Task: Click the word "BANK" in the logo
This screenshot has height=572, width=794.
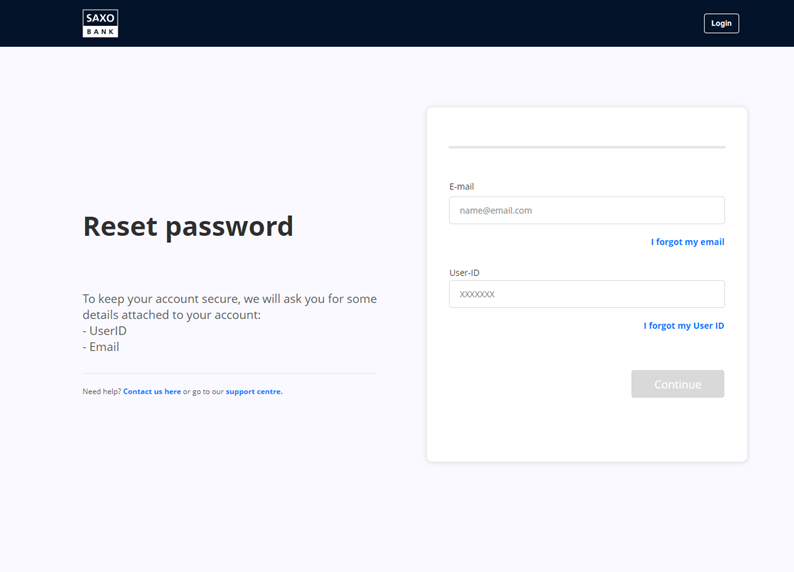Action: tap(100, 31)
